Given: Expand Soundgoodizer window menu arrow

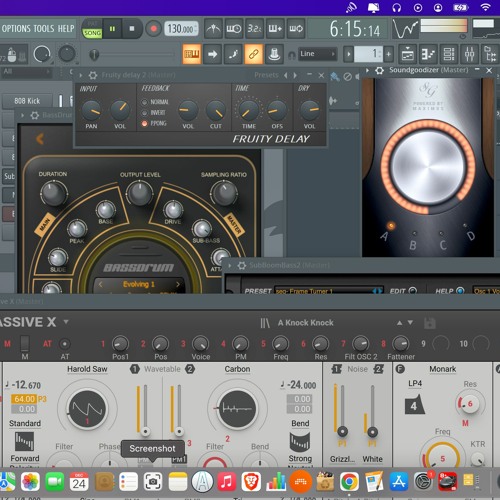Looking at the screenshot, I should click(x=367, y=70).
